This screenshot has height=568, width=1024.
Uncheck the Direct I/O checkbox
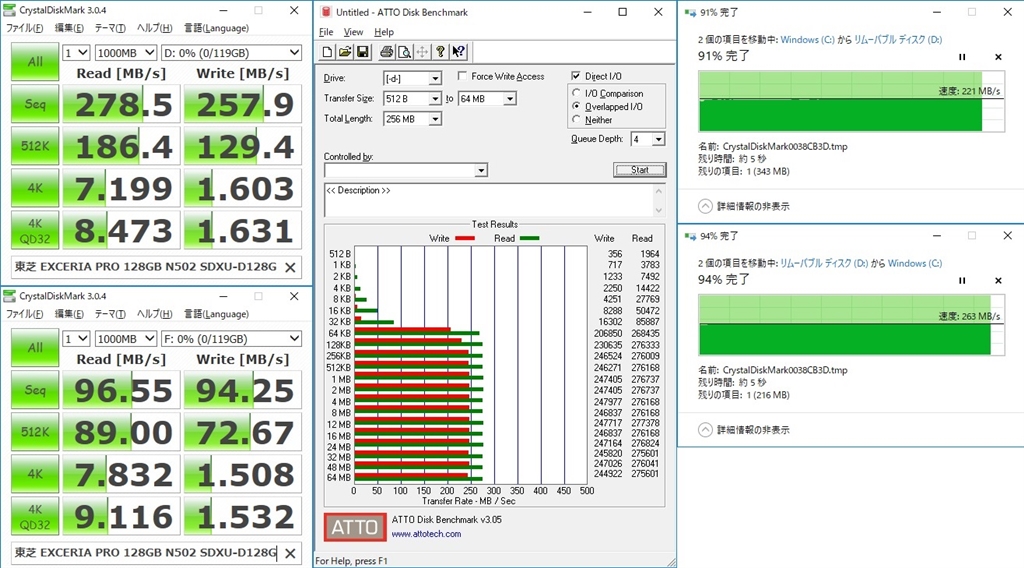pos(576,76)
